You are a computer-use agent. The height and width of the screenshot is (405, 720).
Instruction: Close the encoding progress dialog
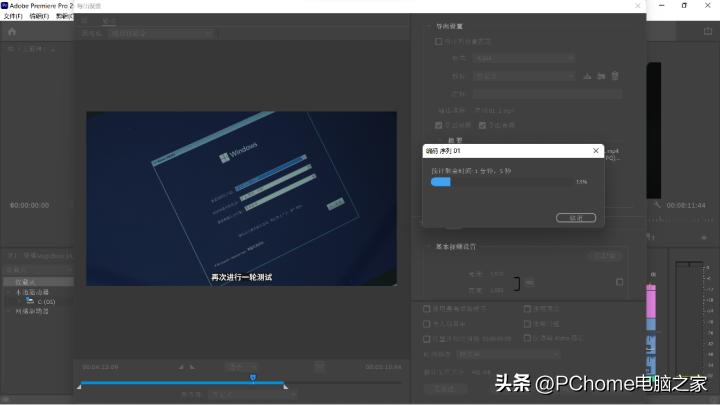point(596,151)
